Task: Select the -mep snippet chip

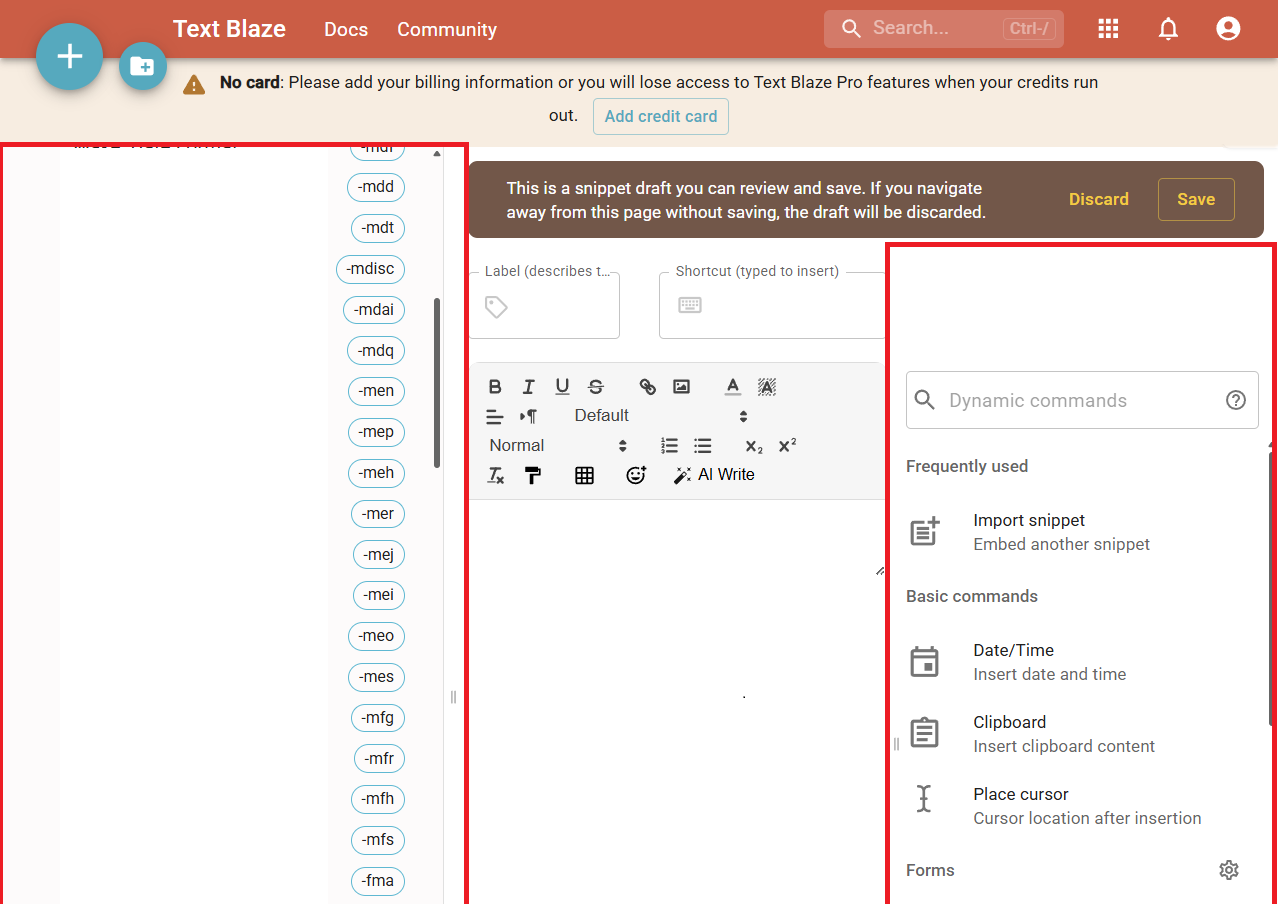Action: coord(377,432)
